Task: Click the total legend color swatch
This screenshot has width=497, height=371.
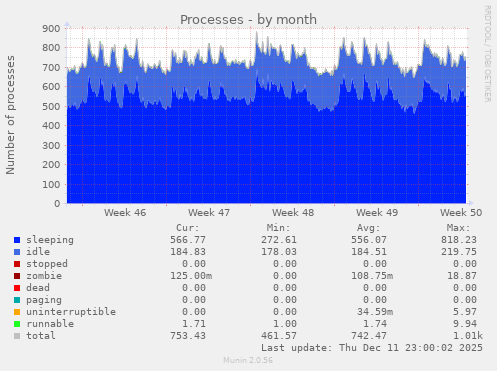Action: (x=17, y=336)
